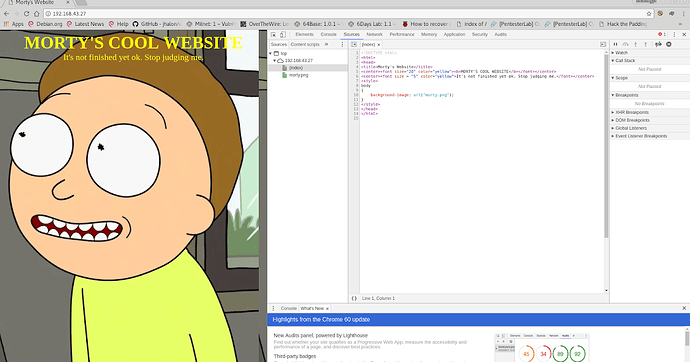Open the red error count indicator
This screenshot has height=362, width=690.
point(662,34)
